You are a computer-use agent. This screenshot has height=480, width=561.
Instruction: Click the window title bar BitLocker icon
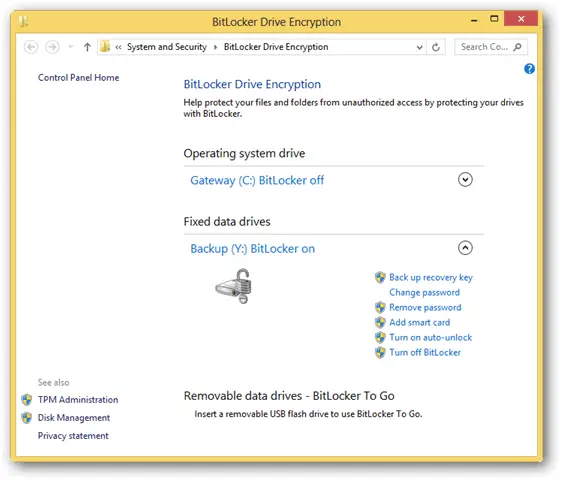click(24, 21)
